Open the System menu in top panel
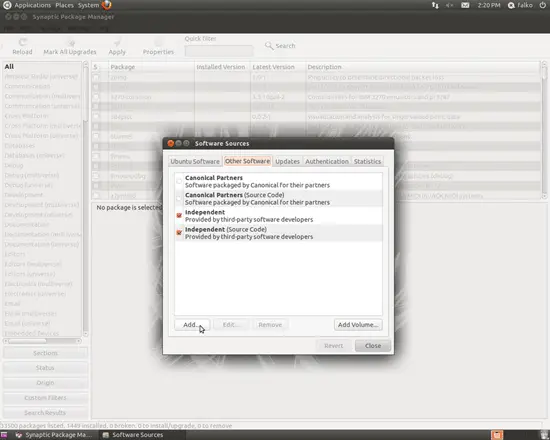Viewport: 550px width, 440px height. click(88, 5)
